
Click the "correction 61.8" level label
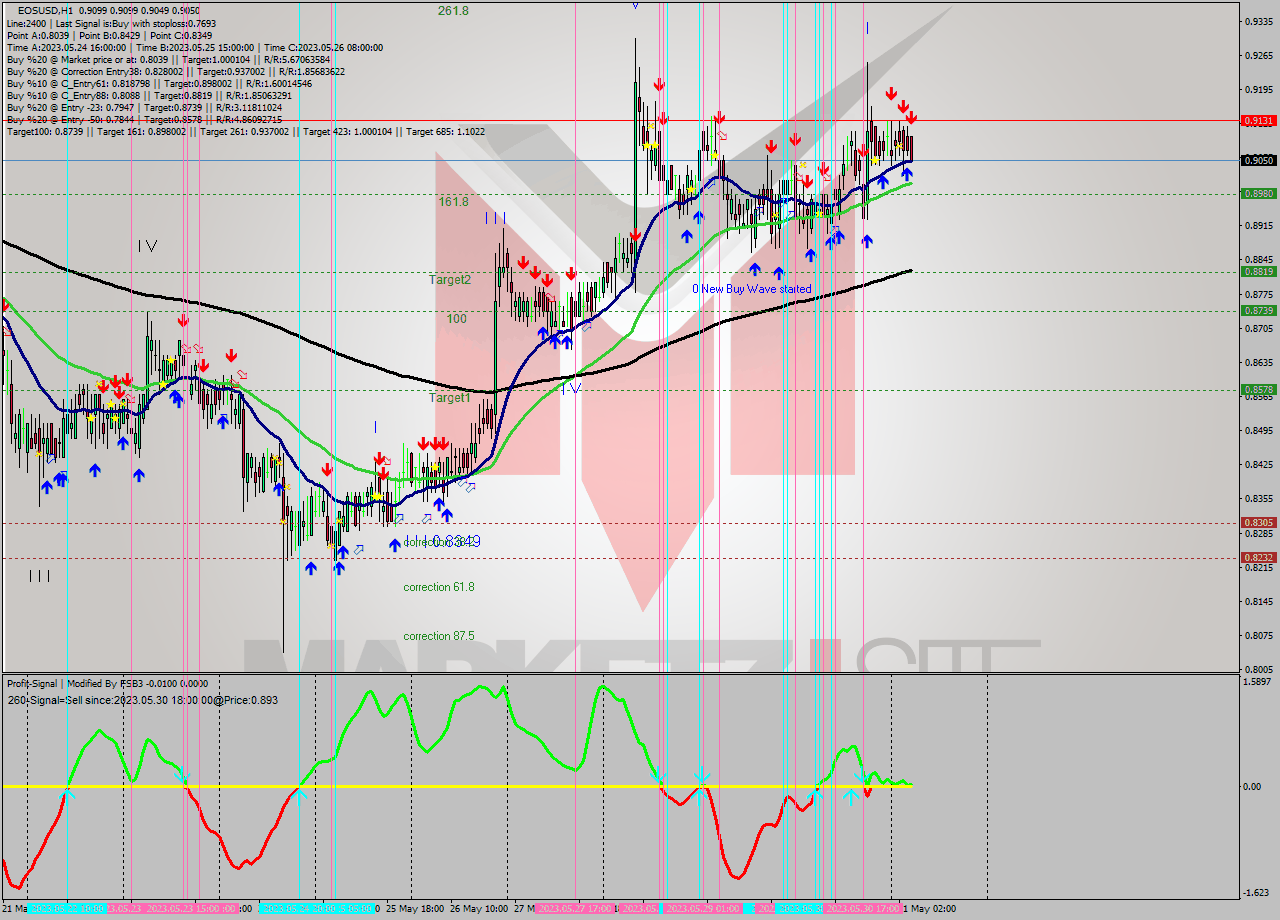[x=437, y=587]
